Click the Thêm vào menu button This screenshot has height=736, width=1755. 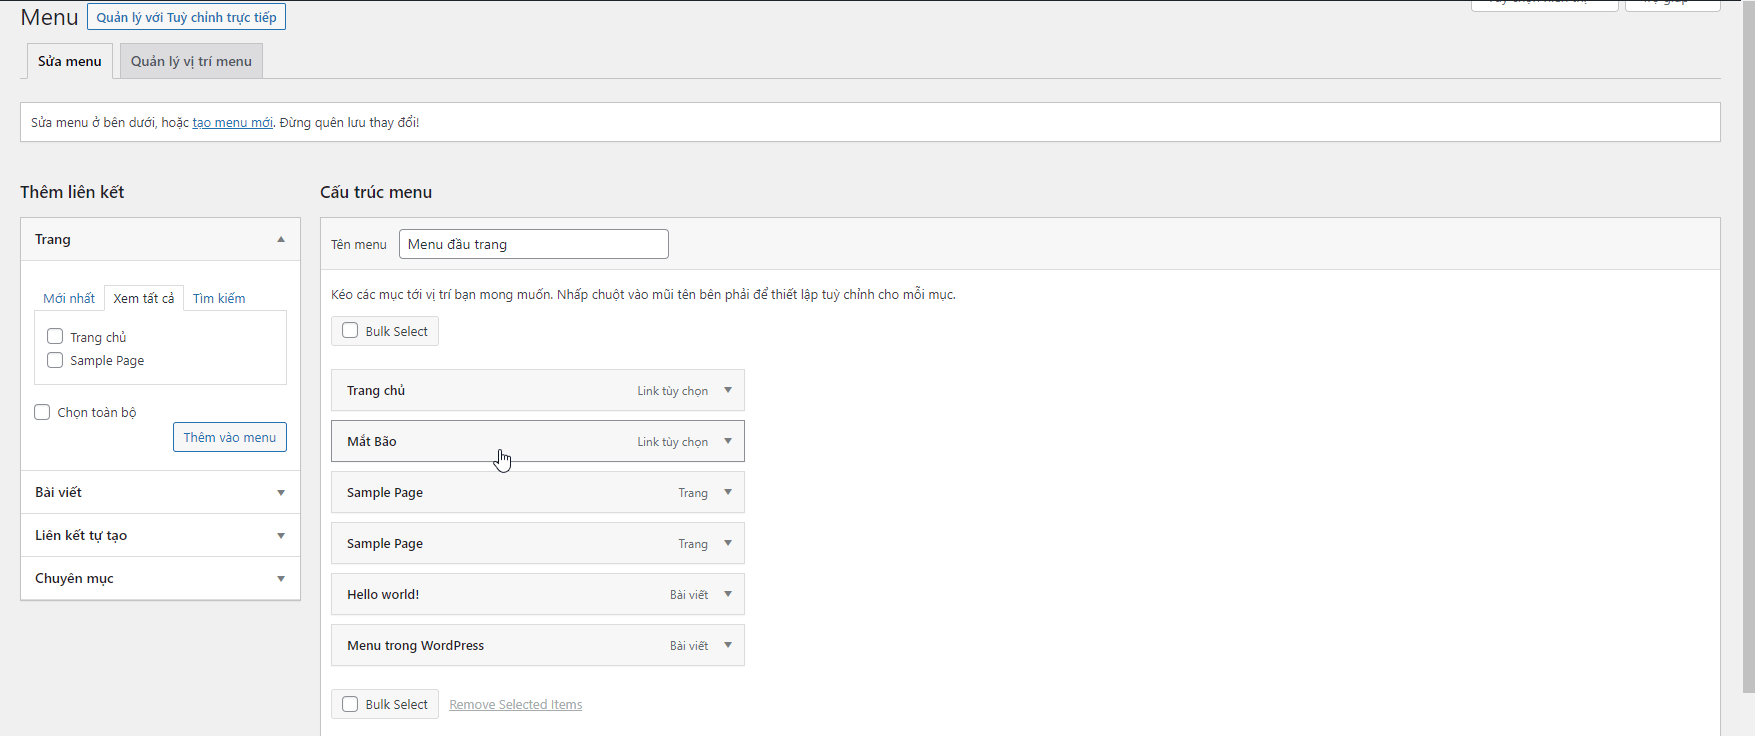(229, 437)
